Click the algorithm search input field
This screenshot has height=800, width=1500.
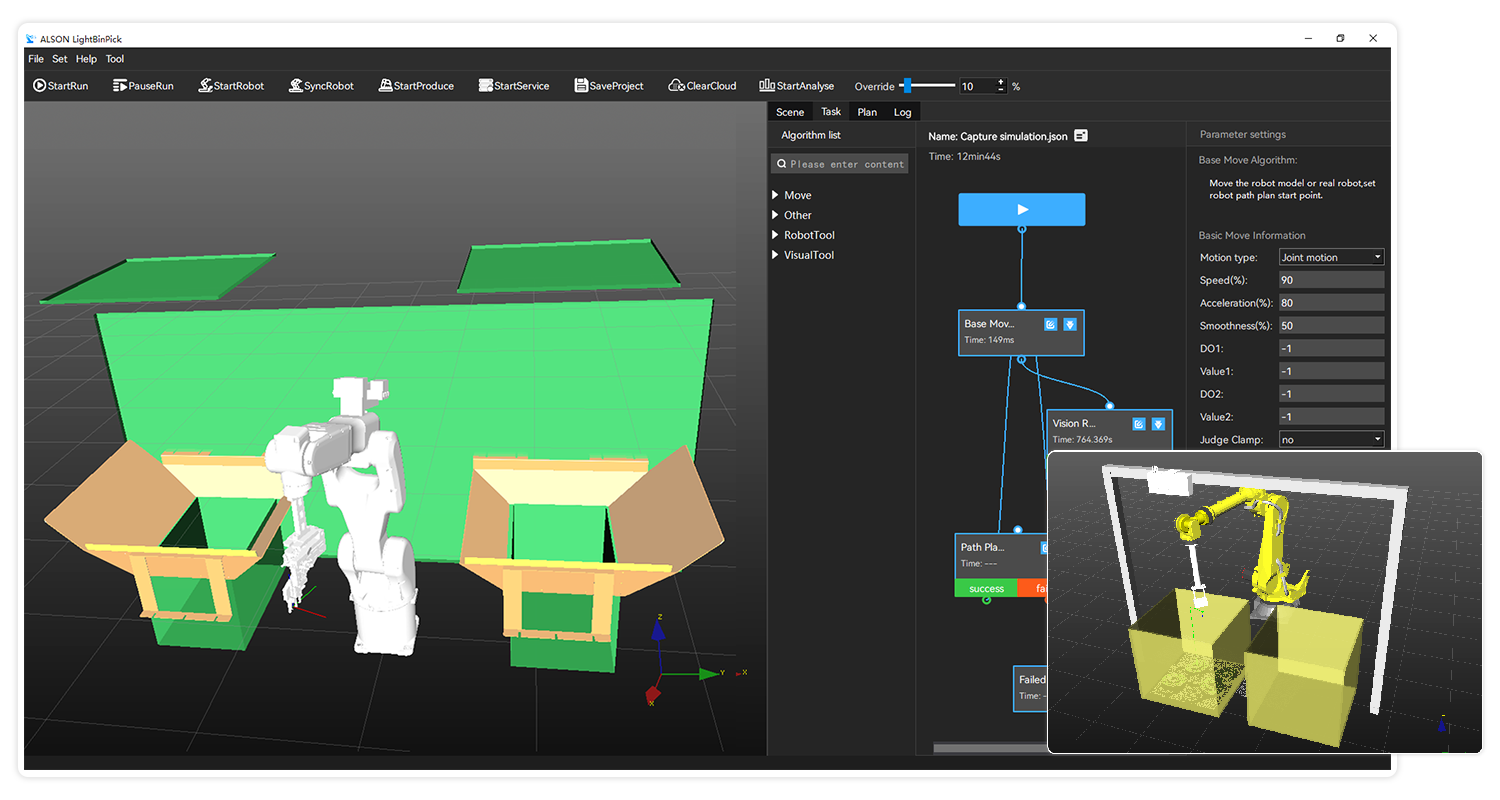[845, 162]
